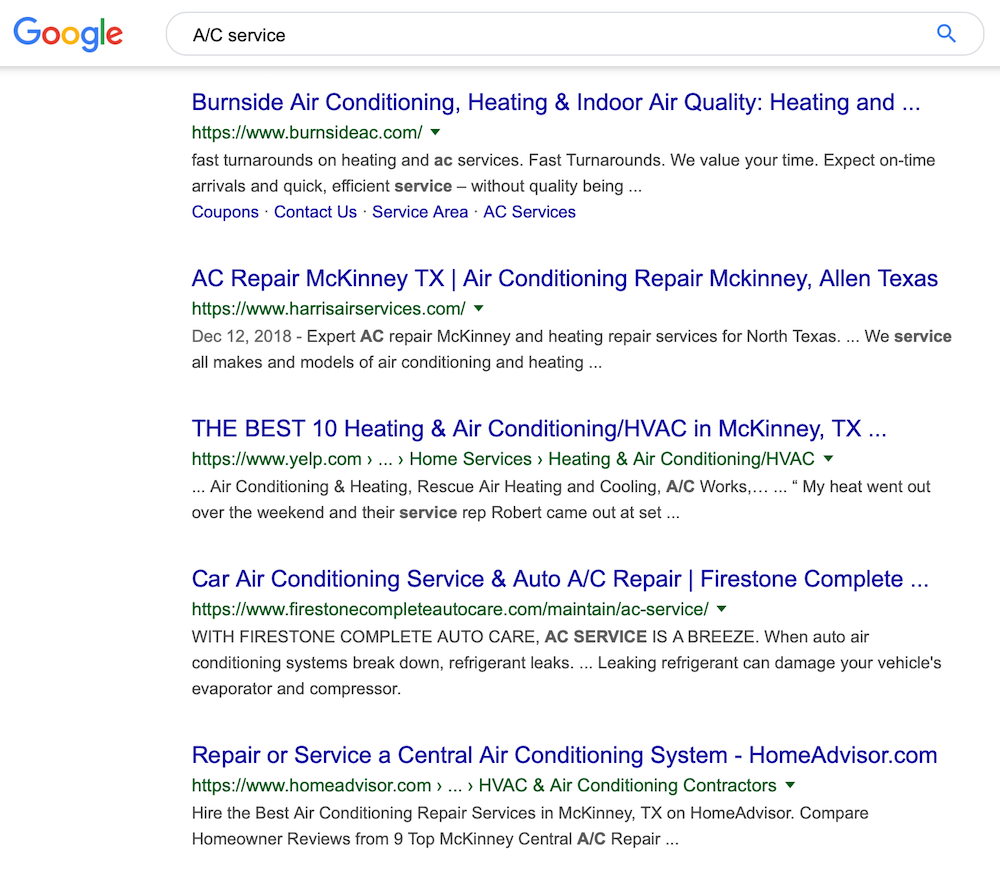Click the https://www.harrisairservices.com/ URL text

(328, 309)
